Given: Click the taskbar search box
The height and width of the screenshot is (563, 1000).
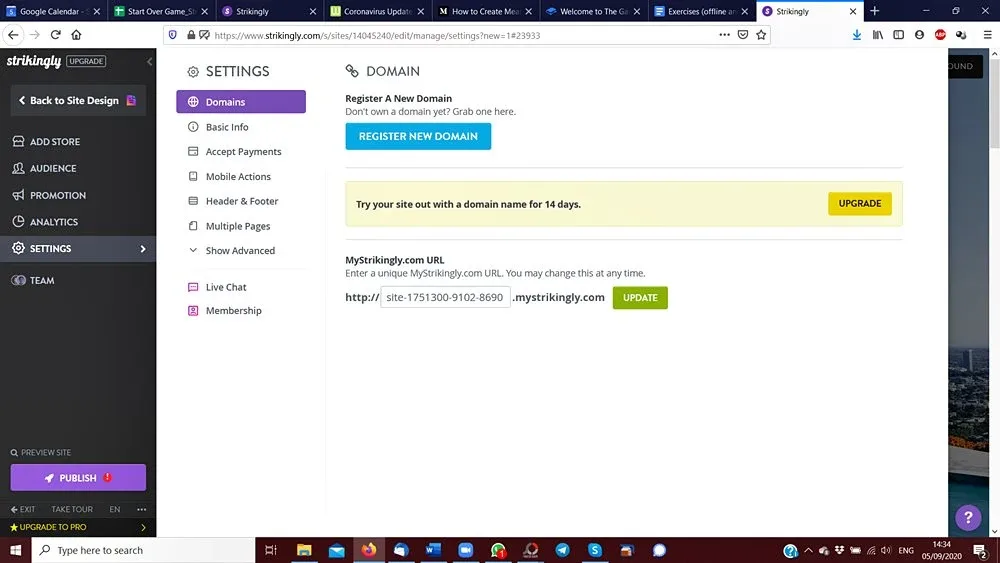Looking at the screenshot, I should [x=143, y=550].
